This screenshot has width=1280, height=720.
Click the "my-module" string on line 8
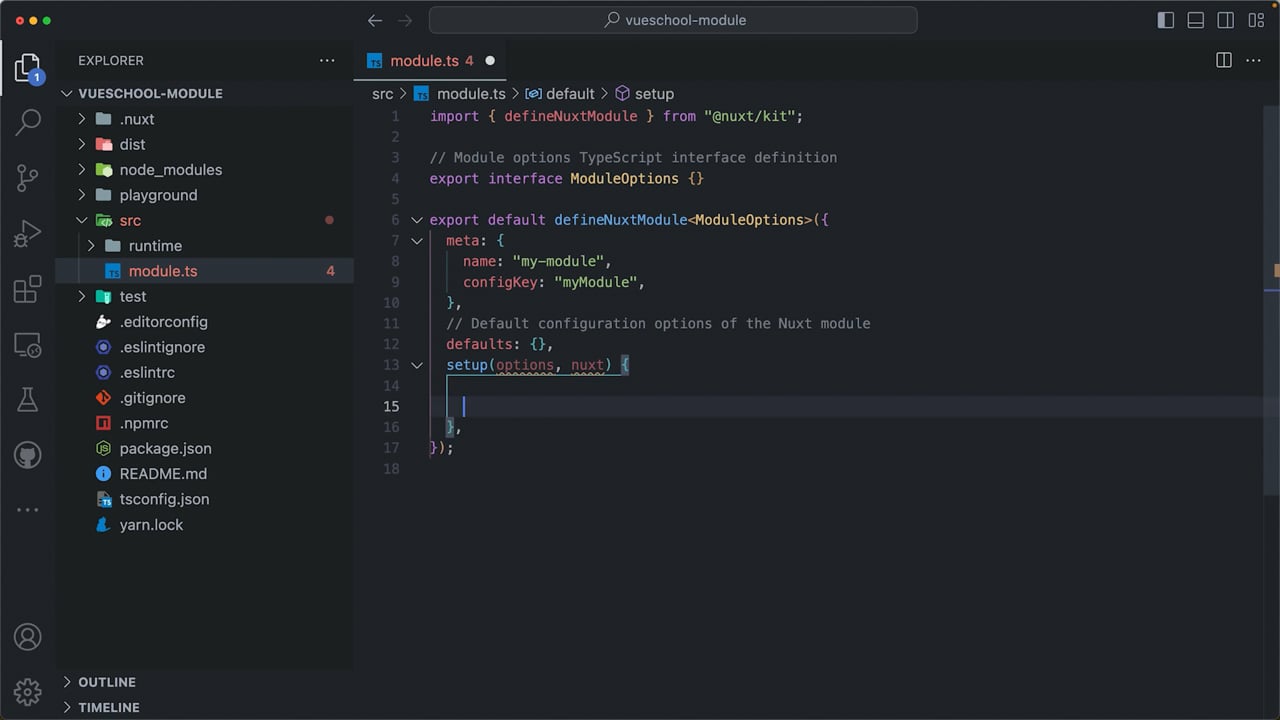point(558,261)
